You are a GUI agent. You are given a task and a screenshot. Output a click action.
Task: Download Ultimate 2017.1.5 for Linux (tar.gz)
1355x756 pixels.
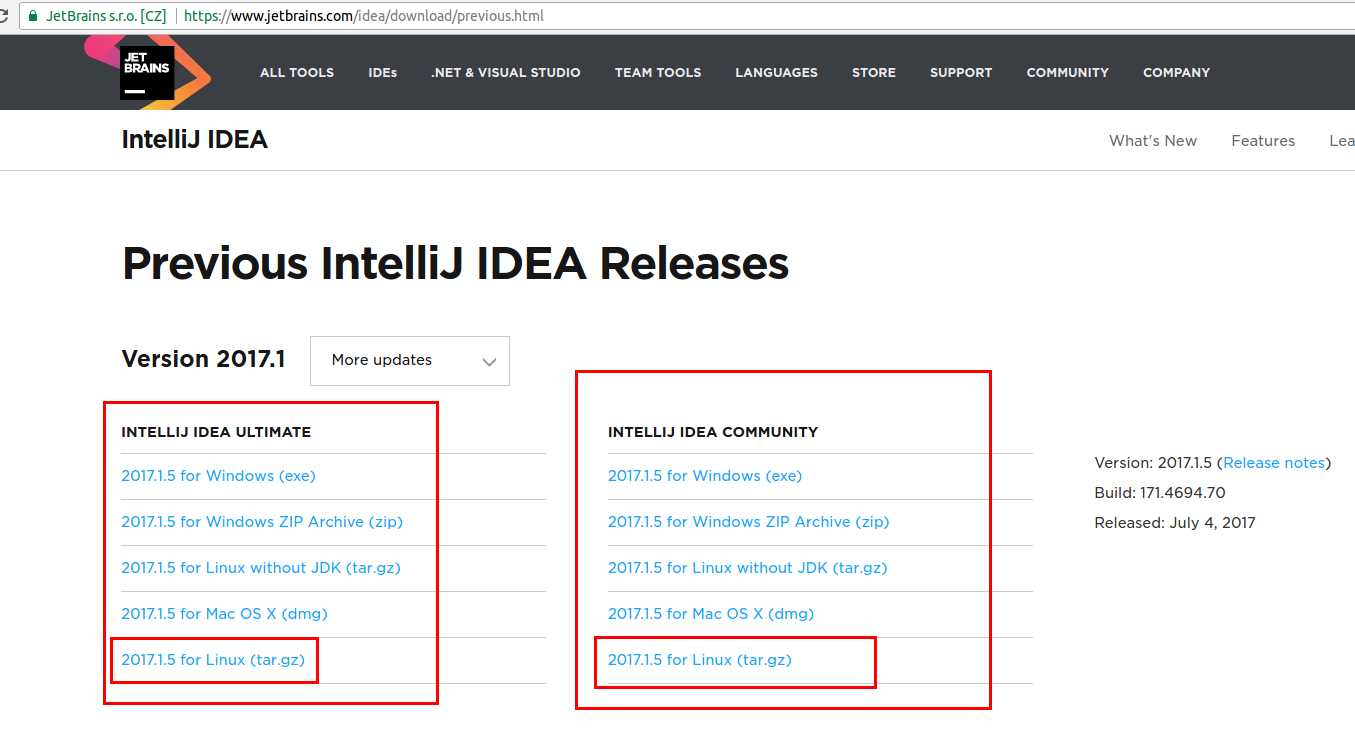pyautogui.click(x=213, y=660)
